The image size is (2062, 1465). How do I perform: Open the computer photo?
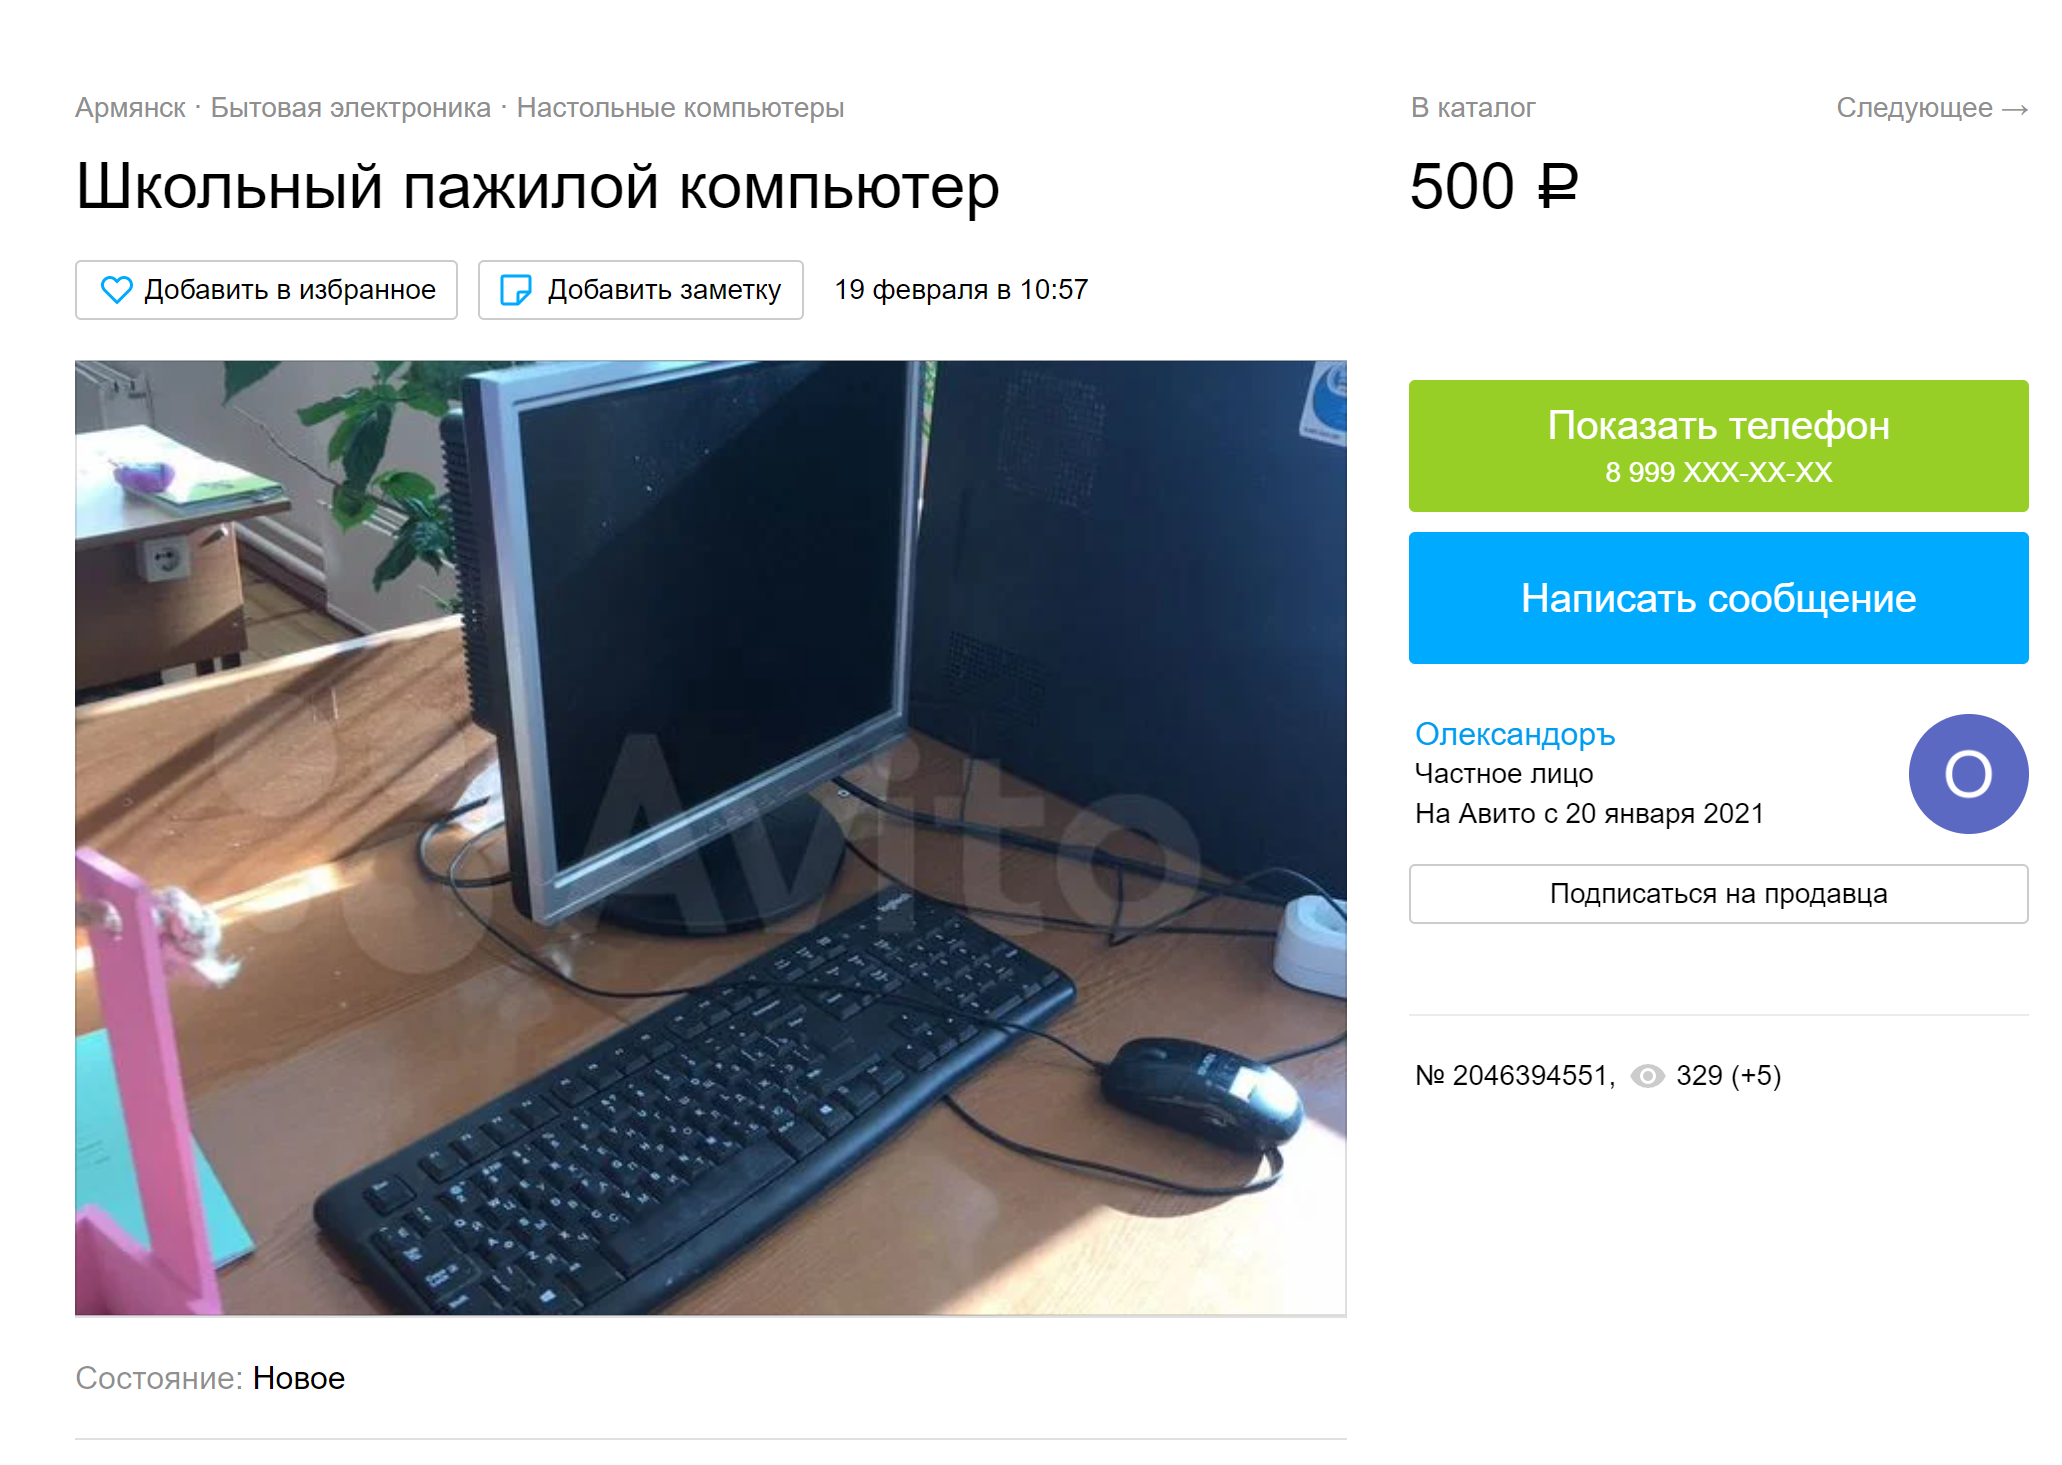710,838
